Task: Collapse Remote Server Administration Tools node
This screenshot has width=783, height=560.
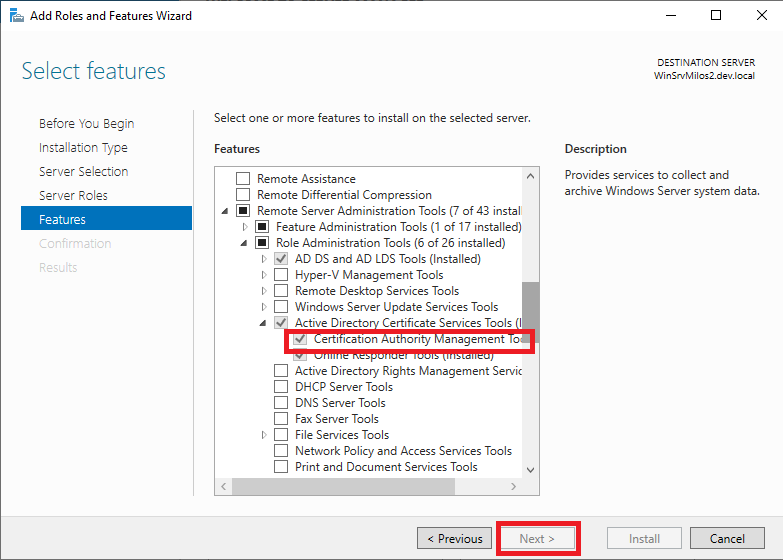Action: pyautogui.click(x=226, y=211)
